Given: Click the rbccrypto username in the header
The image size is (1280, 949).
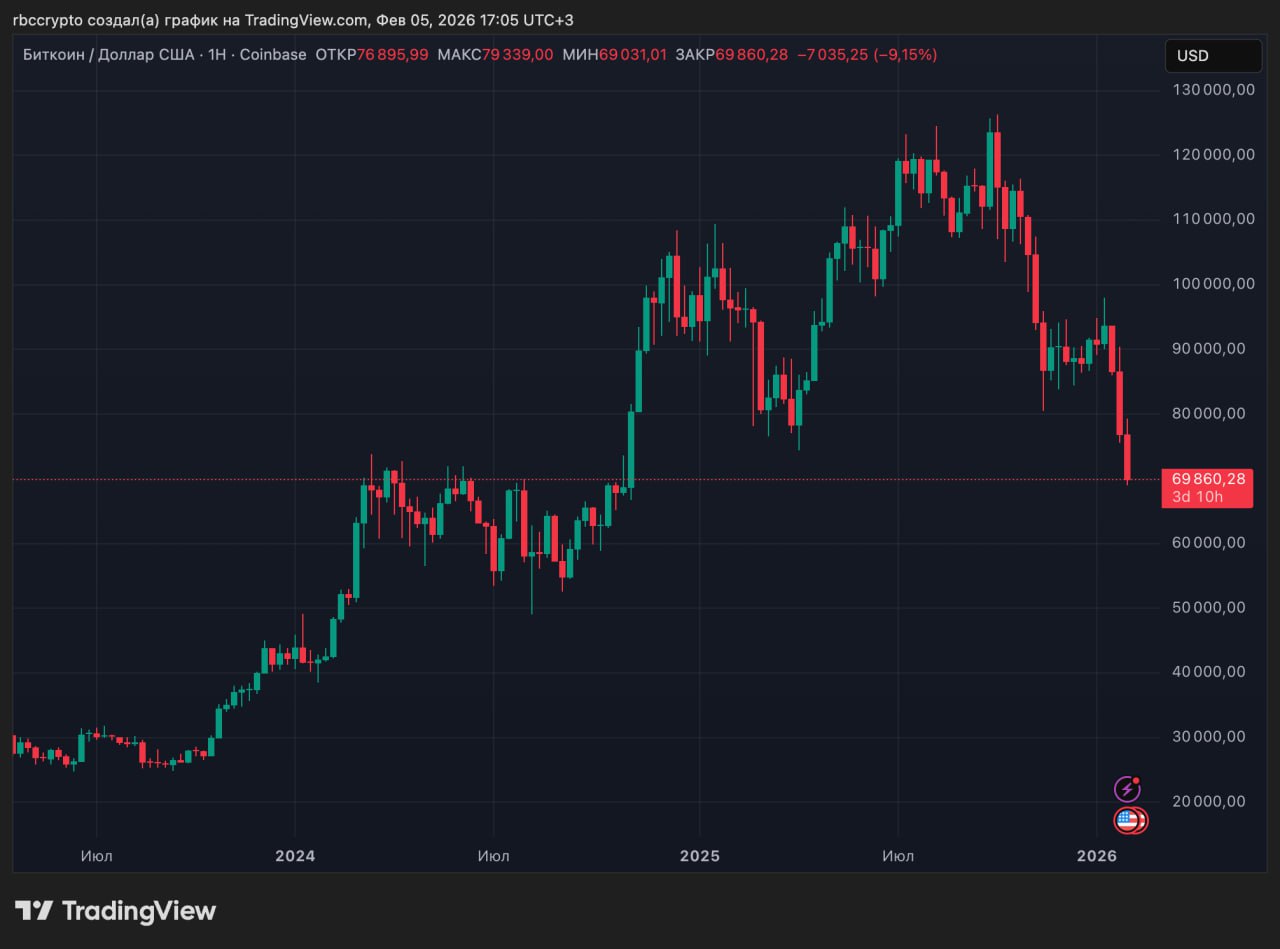Looking at the screenshot, I should coord(48,20).
